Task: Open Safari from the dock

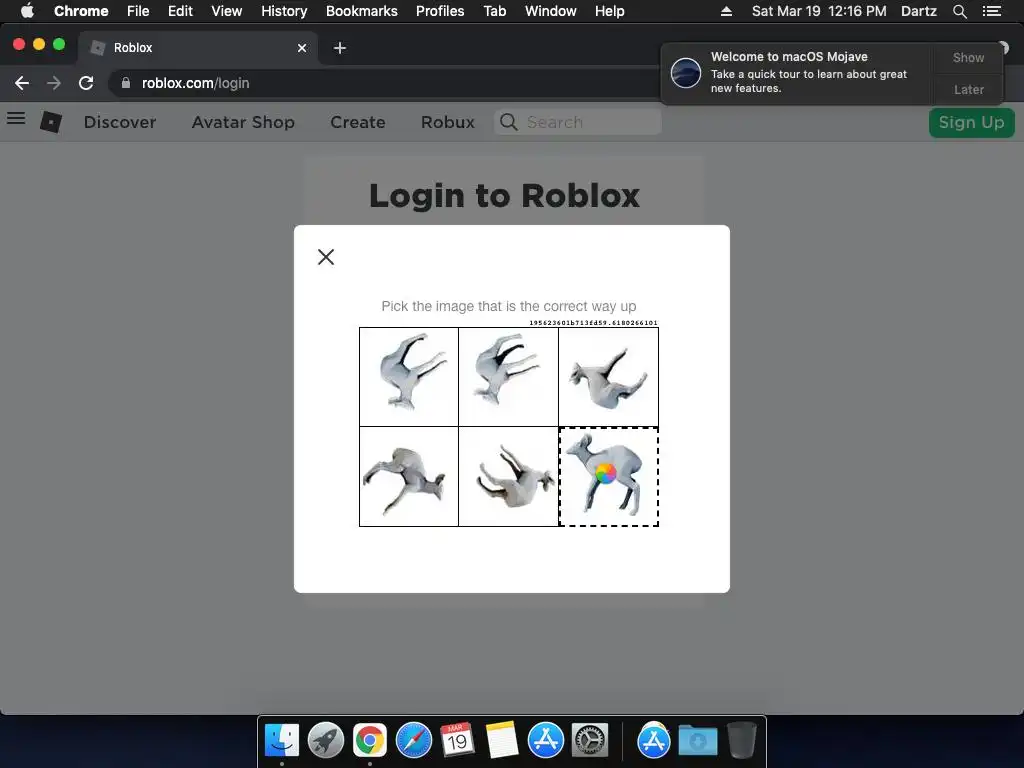Action: tap(413, 741)
